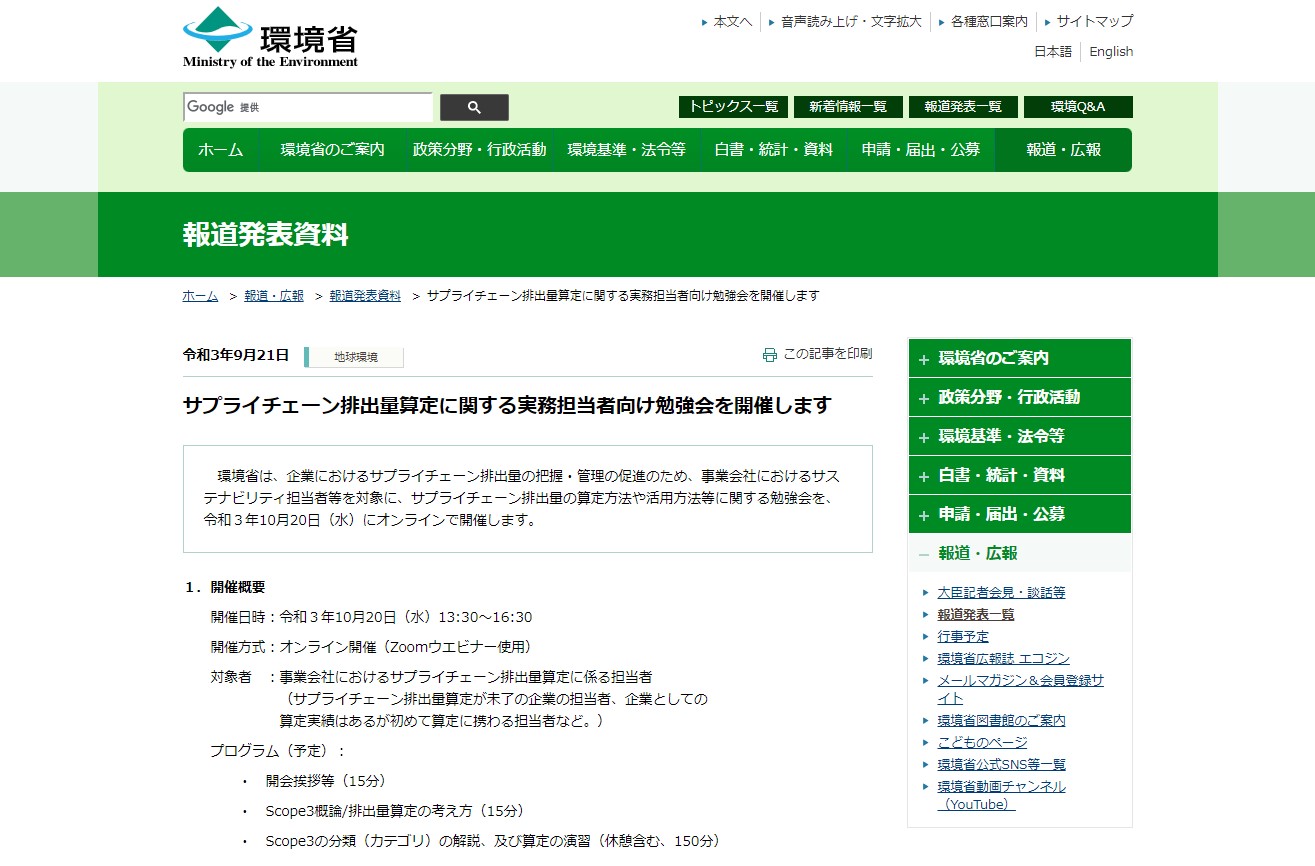Open 環境省動画チャンネル（YouTube）link
Viewport: 1315px width, 866px height.
1001,786
